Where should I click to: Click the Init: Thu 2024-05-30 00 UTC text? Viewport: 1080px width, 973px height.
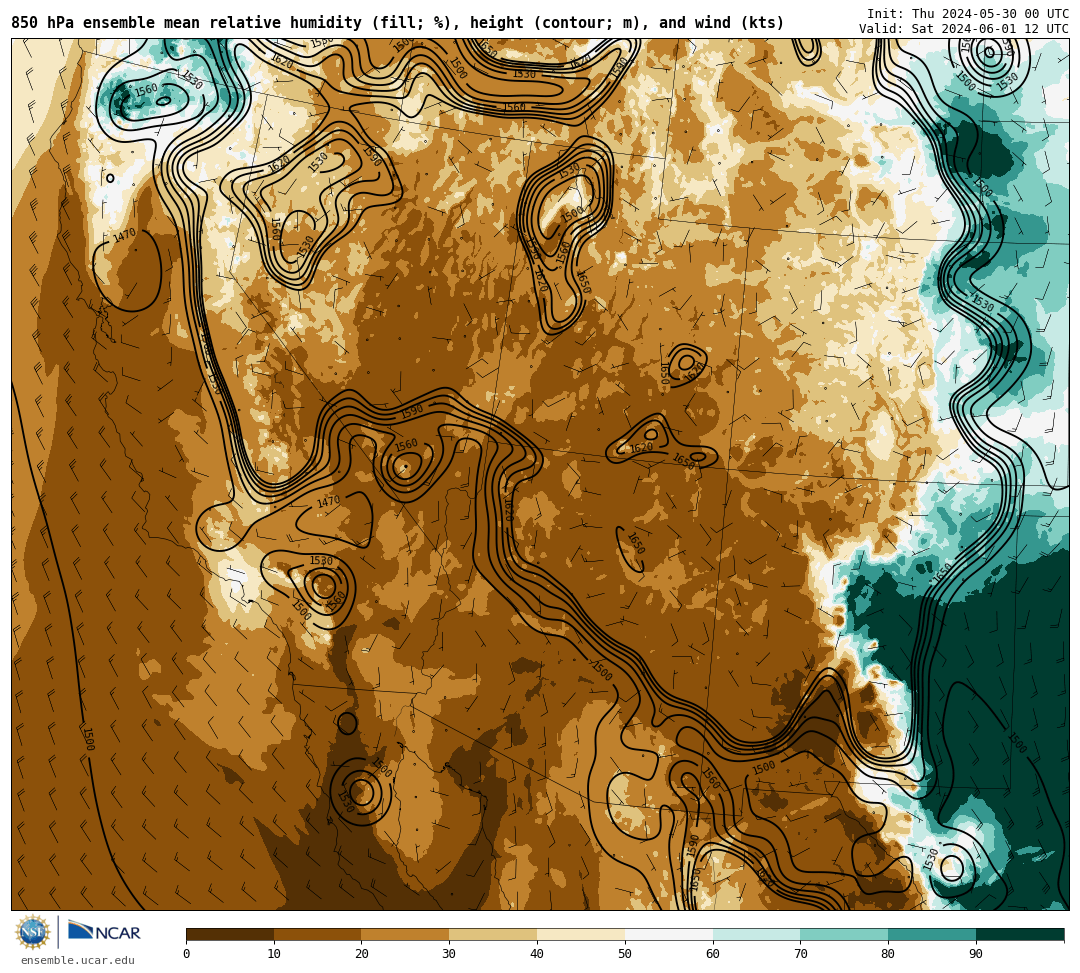(968, 14)
